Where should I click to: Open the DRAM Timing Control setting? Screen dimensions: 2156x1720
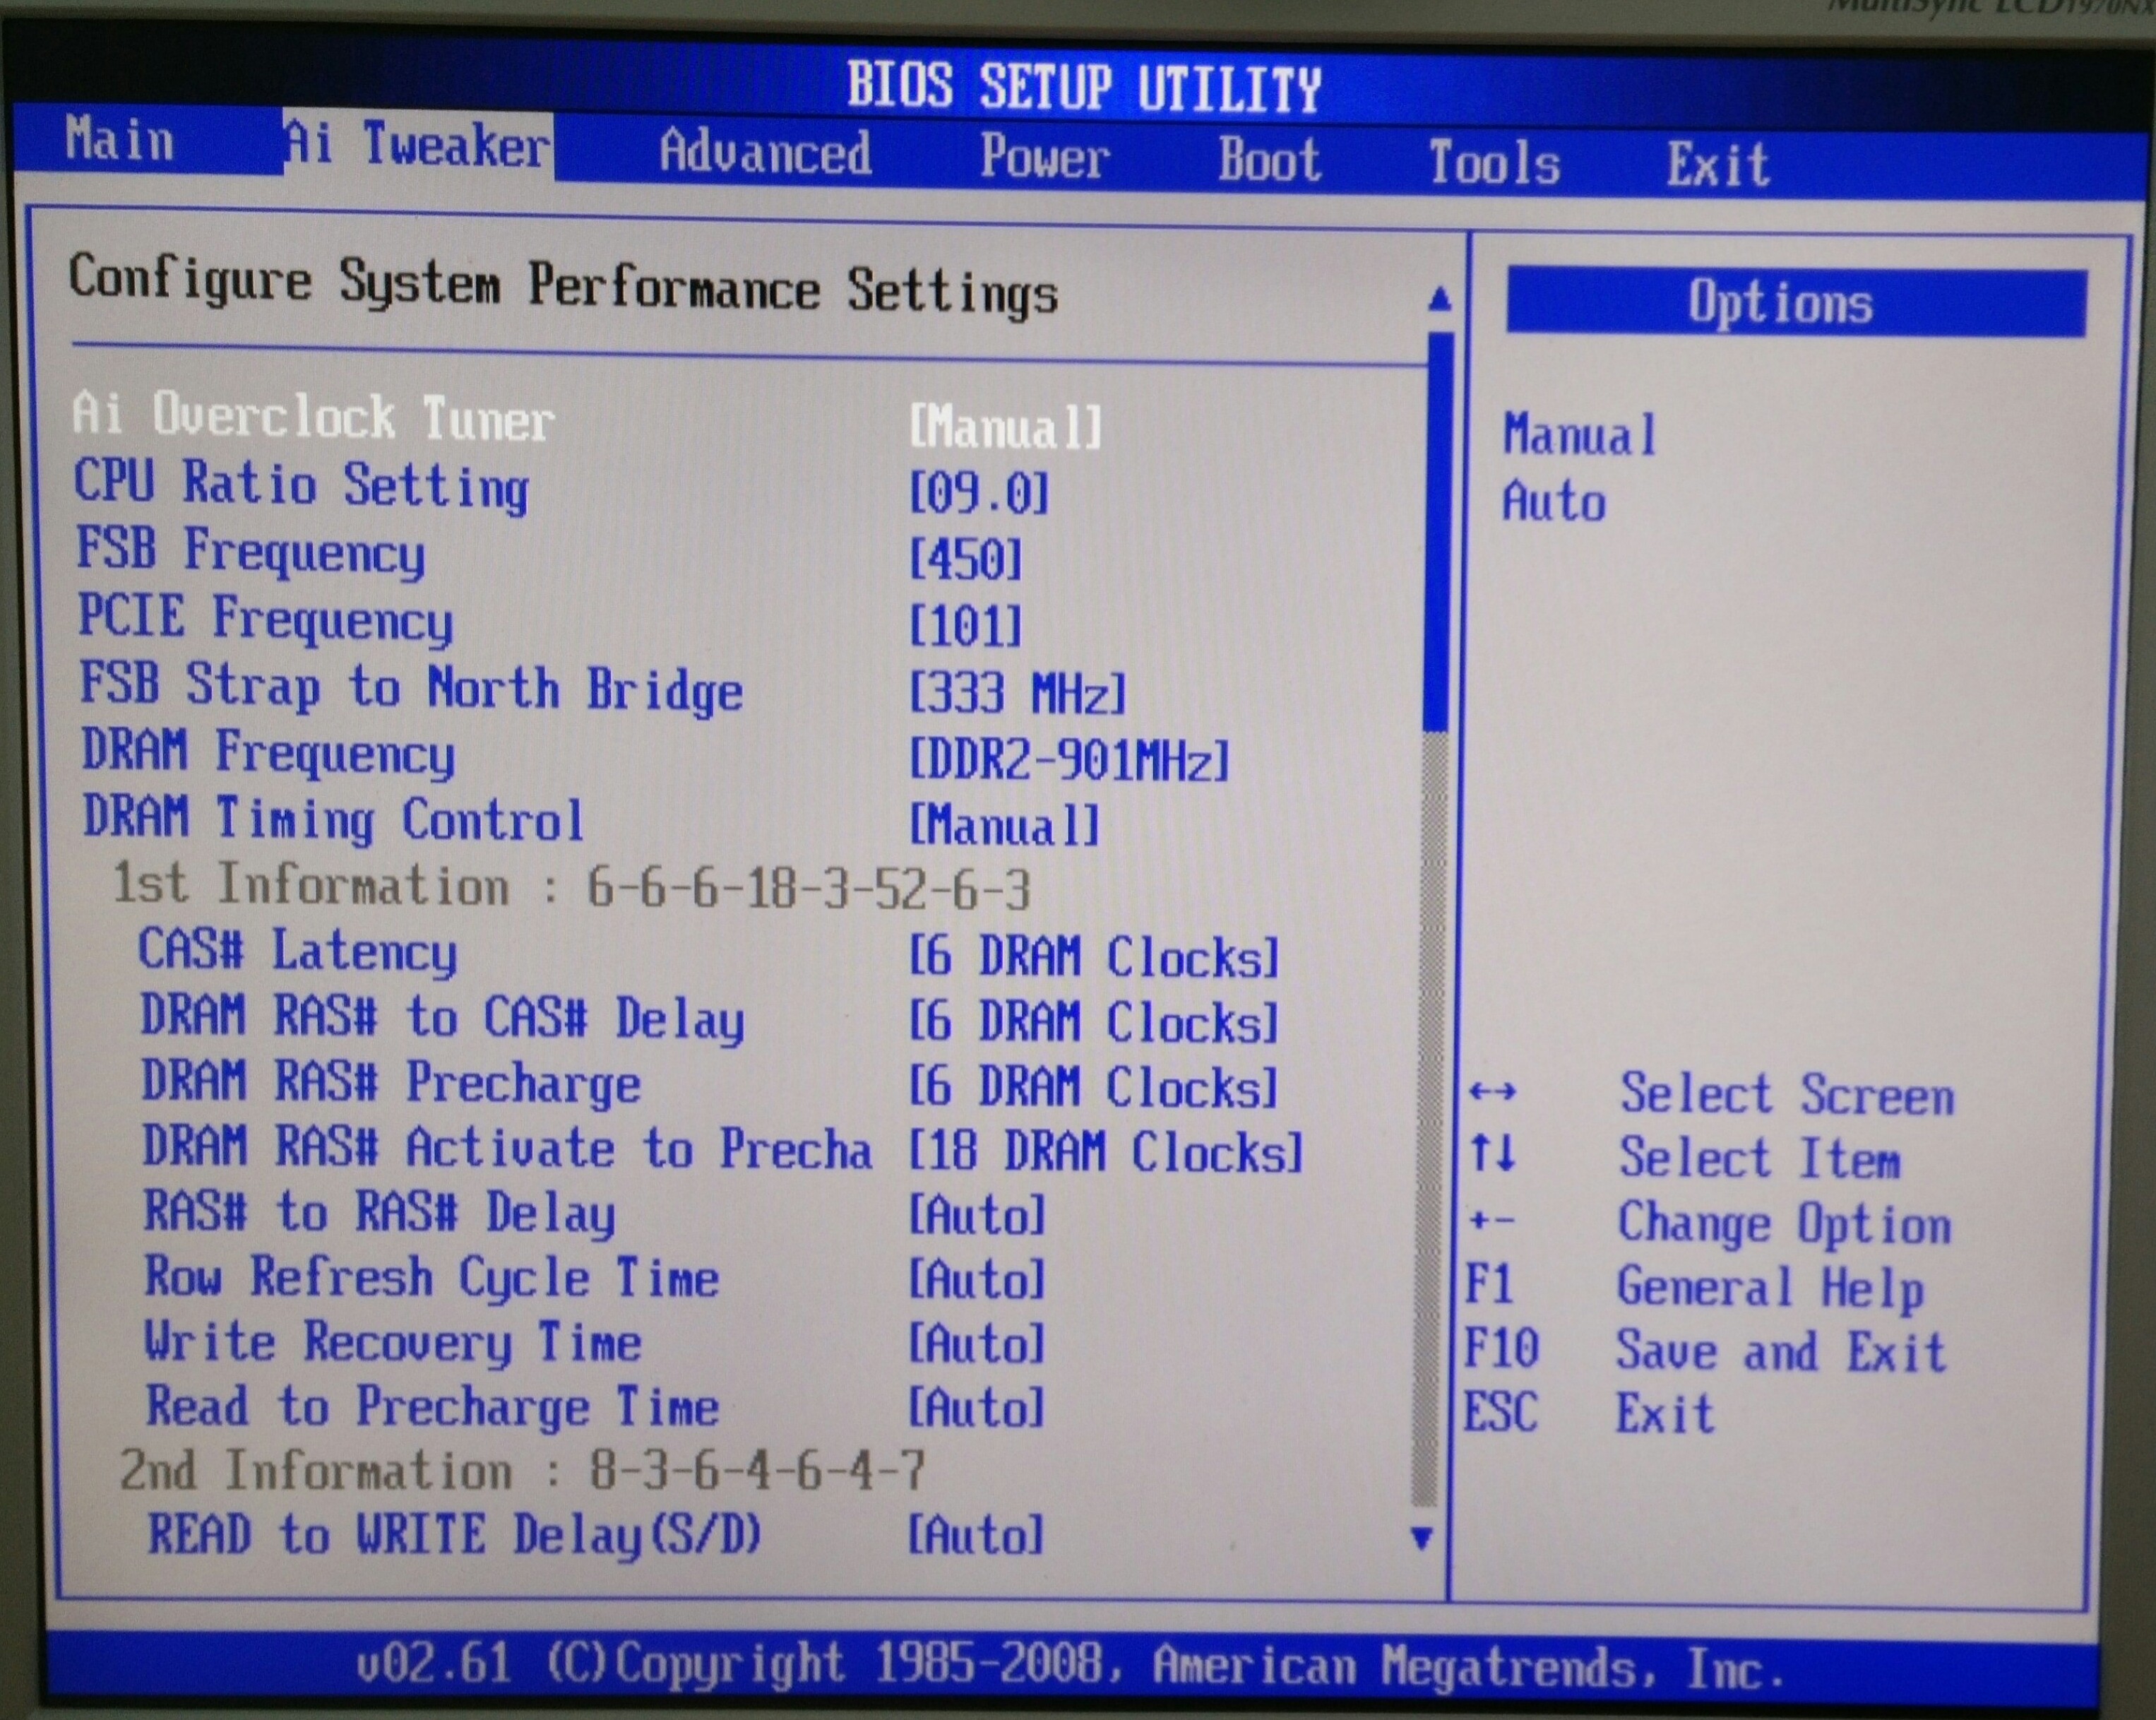point(333,819)
